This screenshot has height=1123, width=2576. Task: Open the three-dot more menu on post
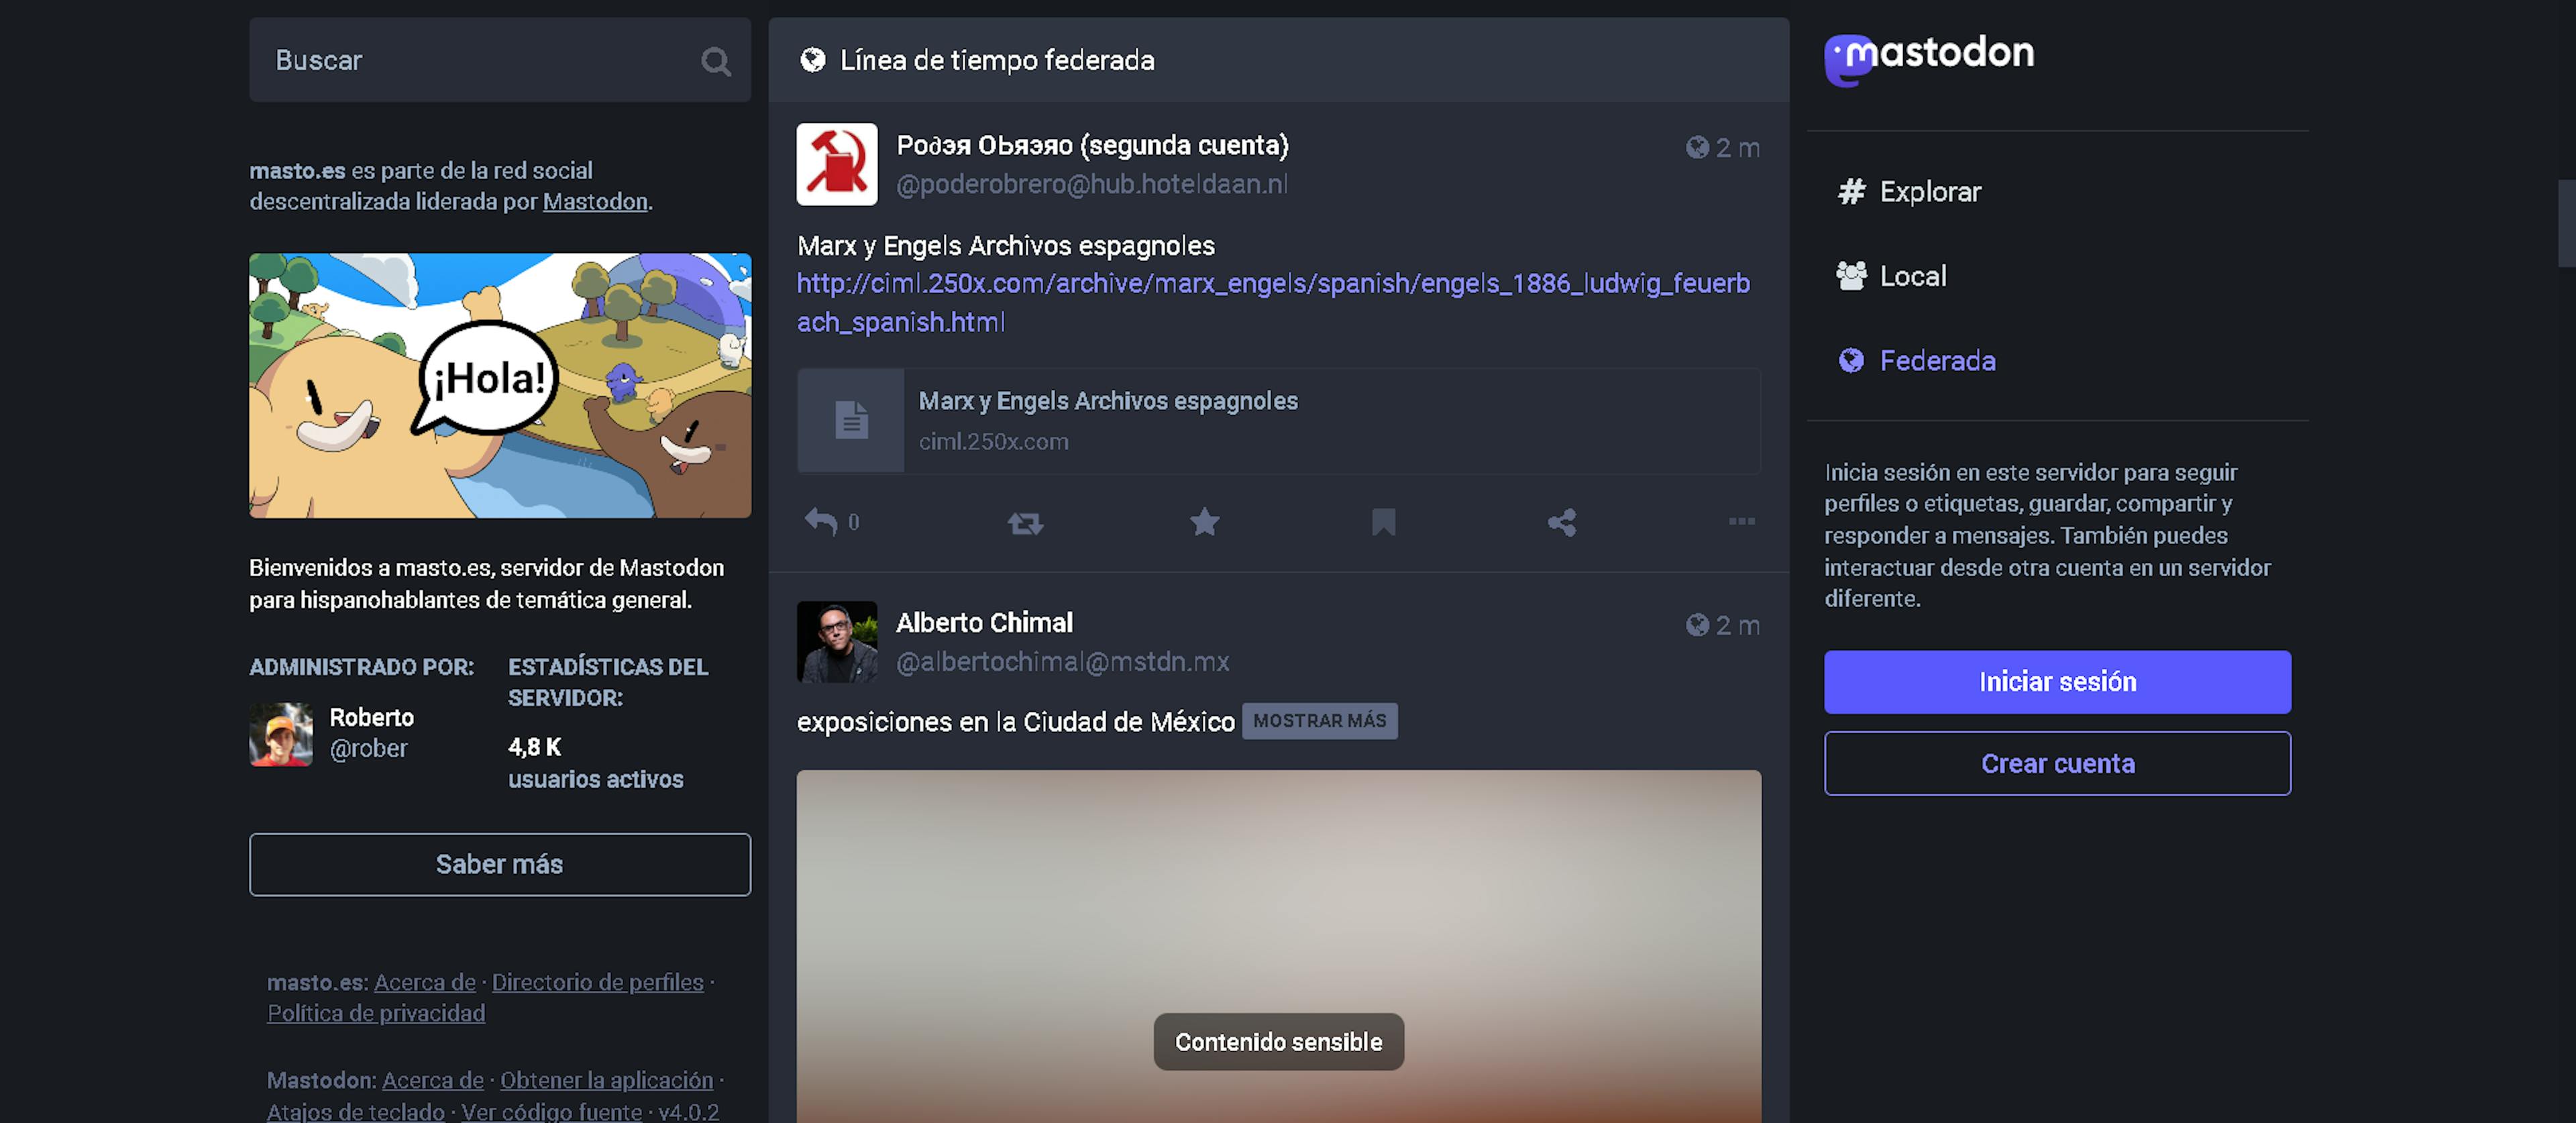tap(1741, 521)
